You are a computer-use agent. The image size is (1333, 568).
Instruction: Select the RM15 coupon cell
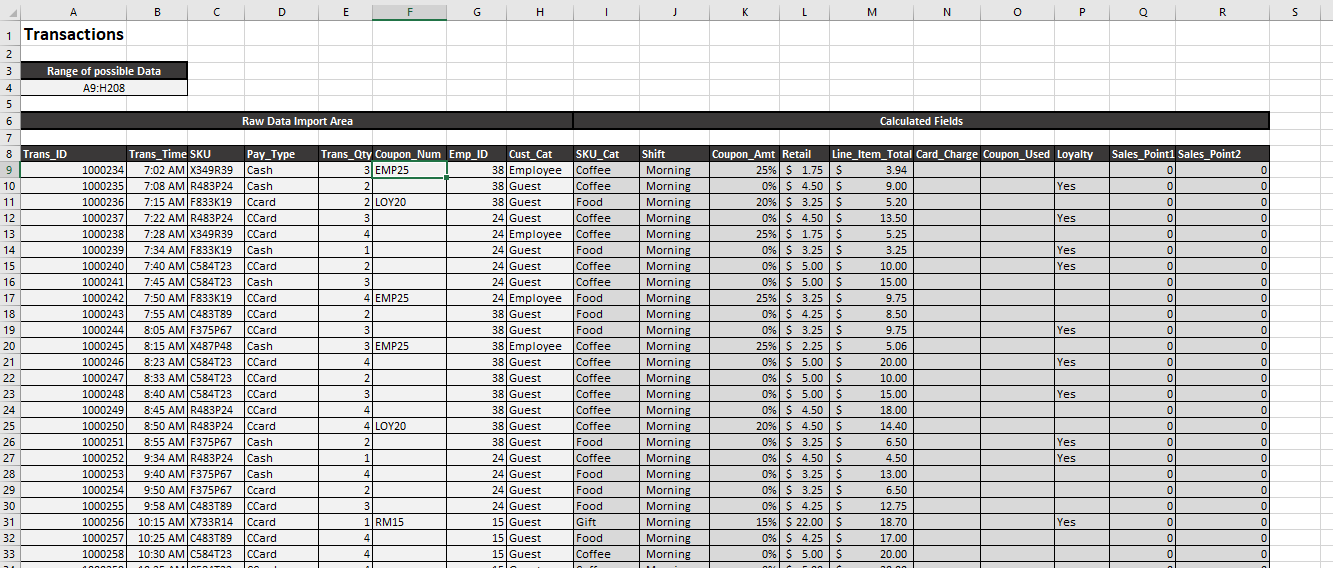click(409, 522)
